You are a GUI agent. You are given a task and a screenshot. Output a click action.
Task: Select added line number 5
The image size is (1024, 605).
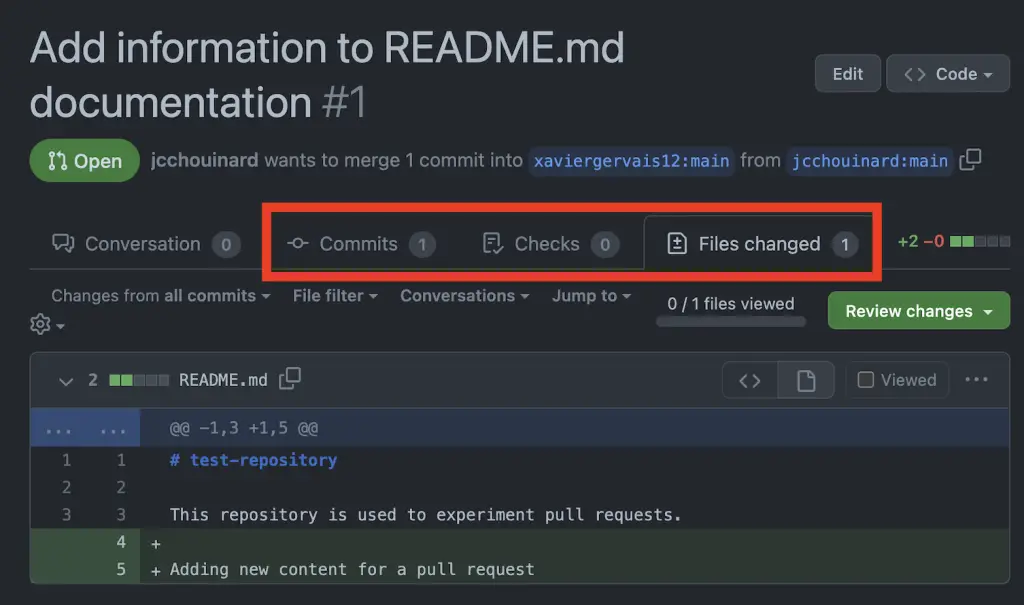click(121, 570)
